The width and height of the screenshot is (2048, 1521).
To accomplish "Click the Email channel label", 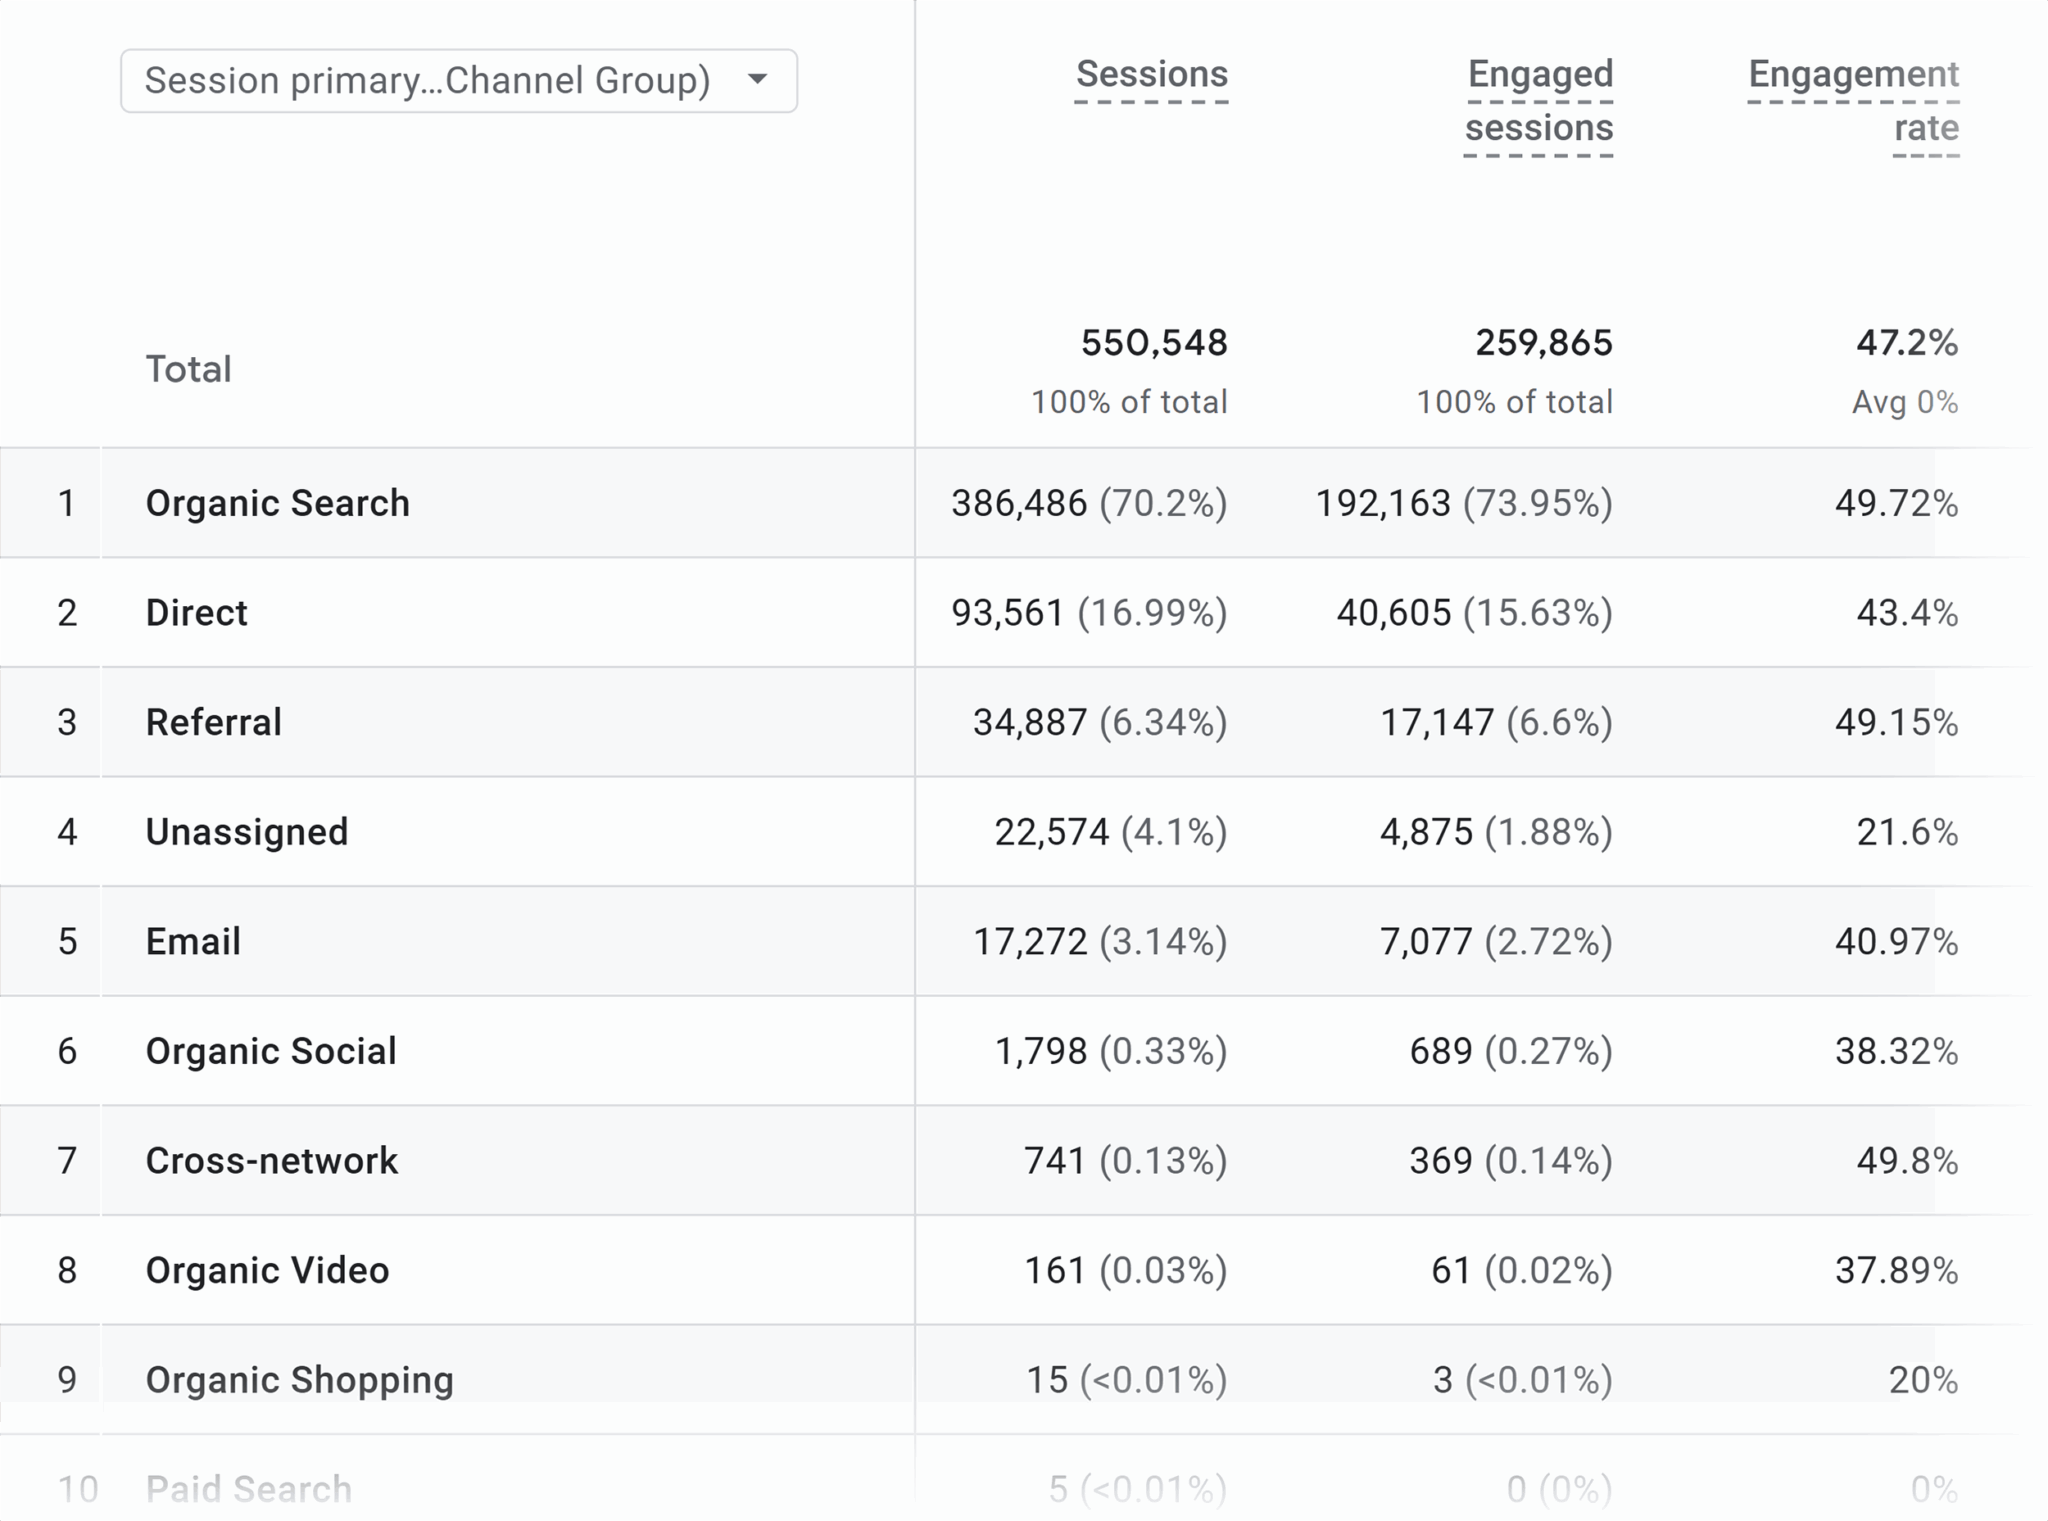I will [193, 942].
